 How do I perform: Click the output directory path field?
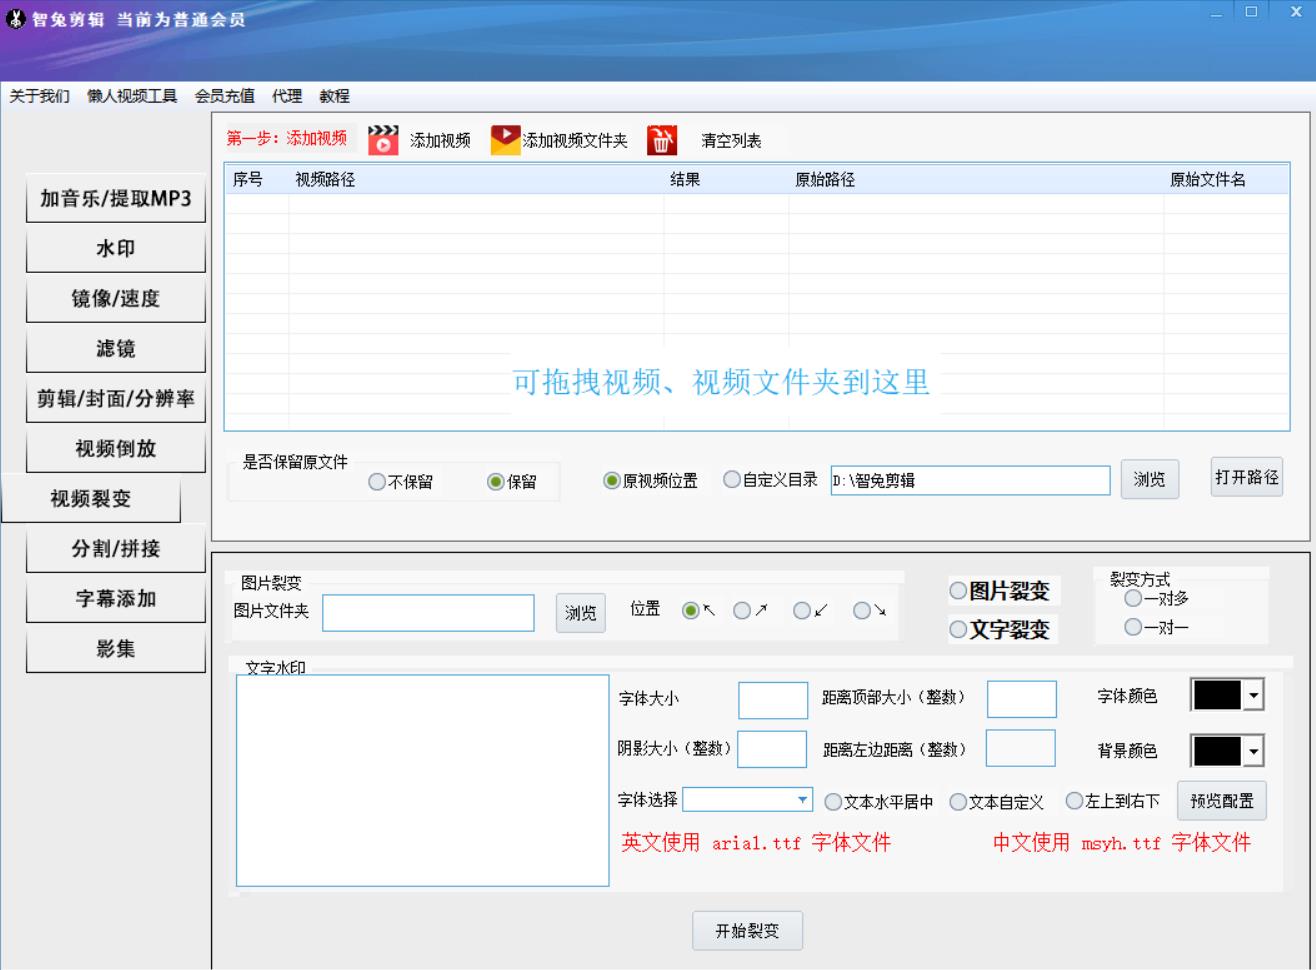[x=970, y=480]
